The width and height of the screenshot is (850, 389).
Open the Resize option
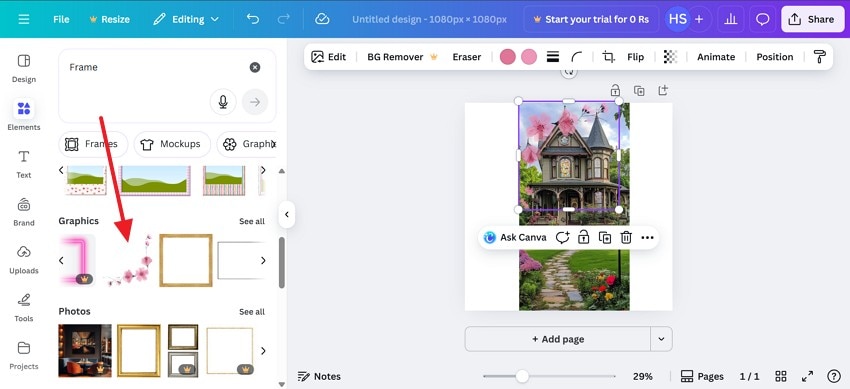(x=109, y=19)
